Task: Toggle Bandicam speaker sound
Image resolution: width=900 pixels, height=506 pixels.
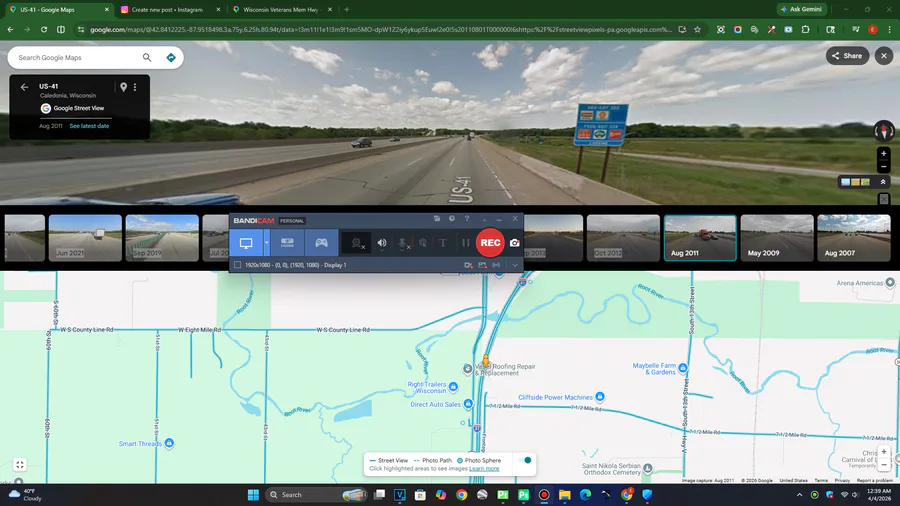Action: 382,243
